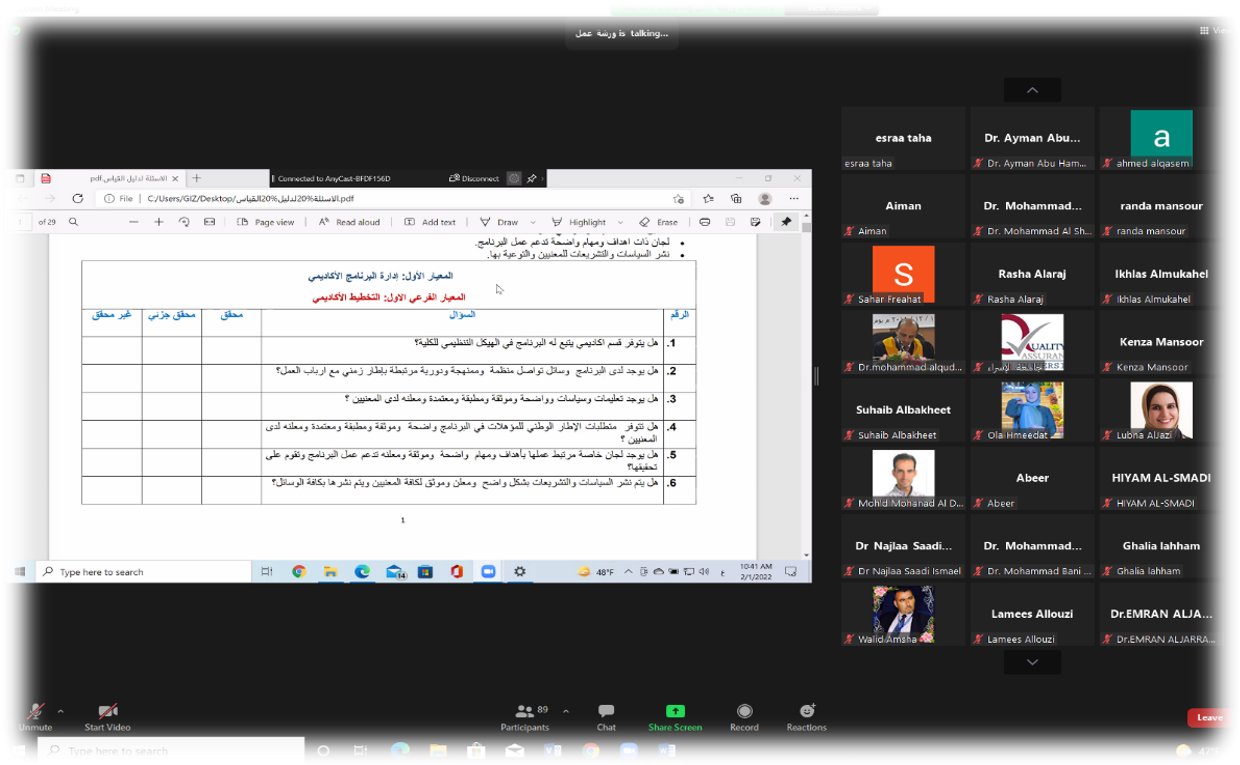Open the Participants panel
Image resolution: width=1240 pixels, height=765 pixels.
[x=525, y=714]
